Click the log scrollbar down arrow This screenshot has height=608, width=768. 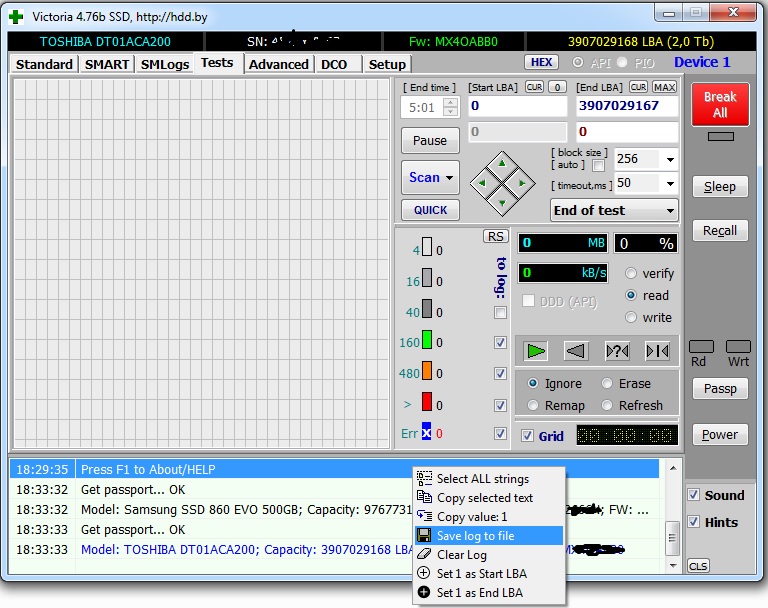673,565
